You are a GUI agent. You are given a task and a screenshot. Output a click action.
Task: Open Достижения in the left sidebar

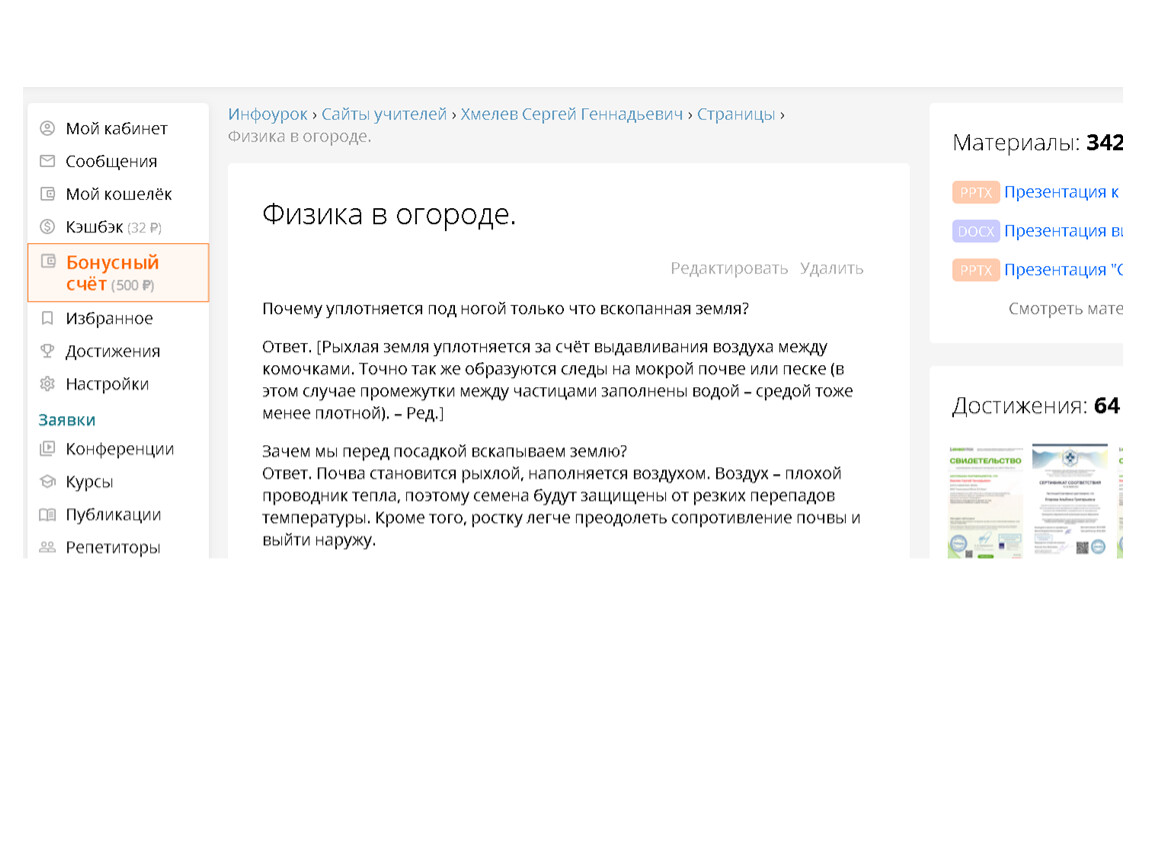113,351
